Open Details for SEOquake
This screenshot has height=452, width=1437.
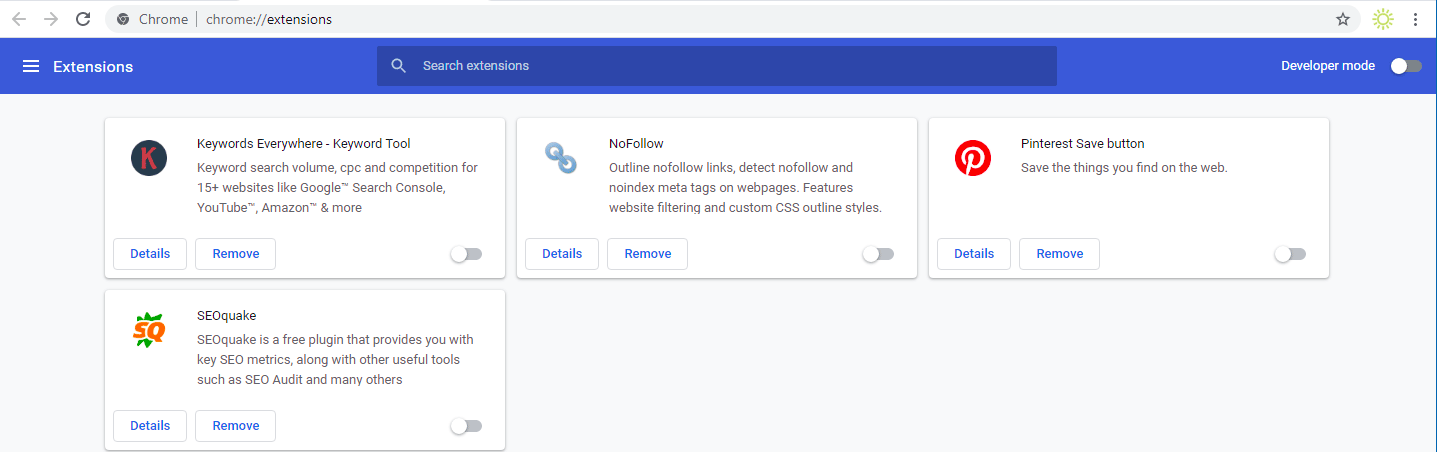coord(150,426)
